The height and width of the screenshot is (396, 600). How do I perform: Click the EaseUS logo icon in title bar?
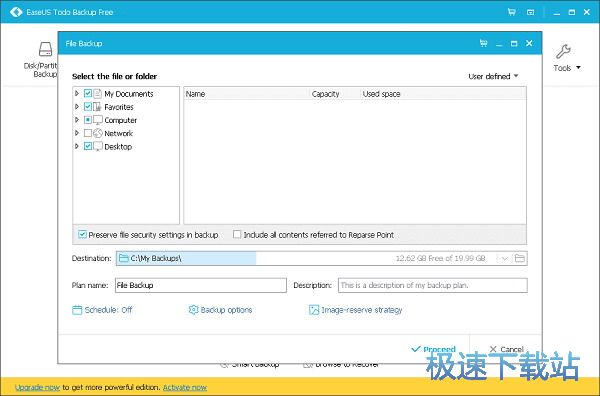point(16,12)
